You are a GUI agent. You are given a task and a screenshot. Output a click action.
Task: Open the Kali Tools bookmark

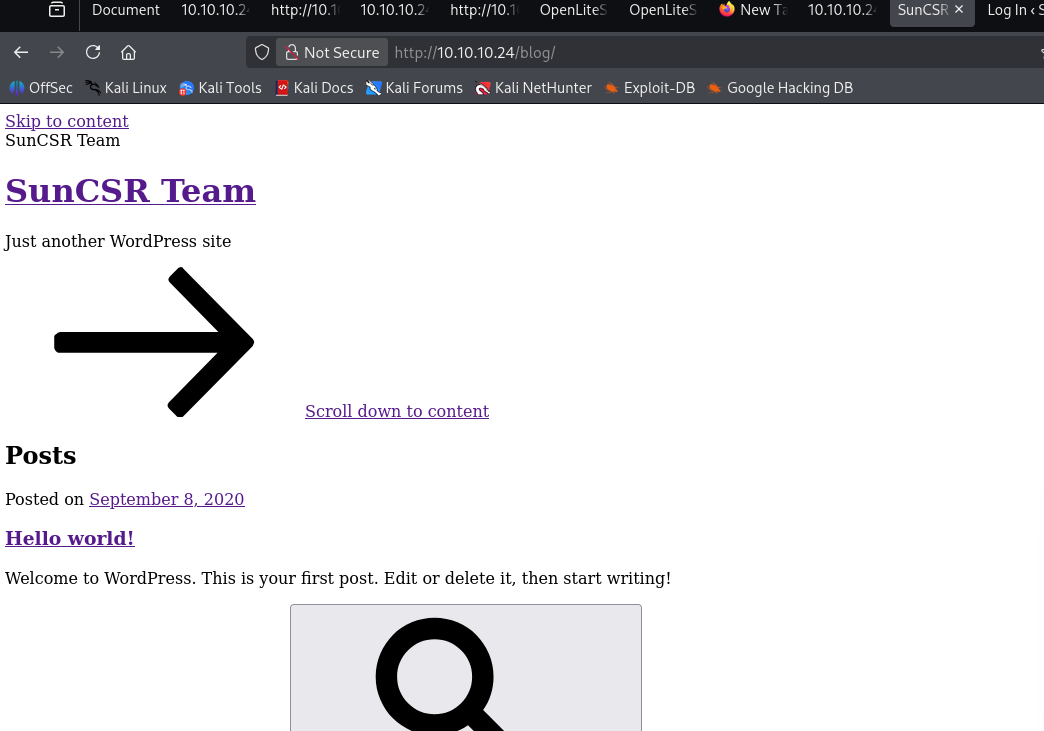pyautogui.click(x=220, y=88)
